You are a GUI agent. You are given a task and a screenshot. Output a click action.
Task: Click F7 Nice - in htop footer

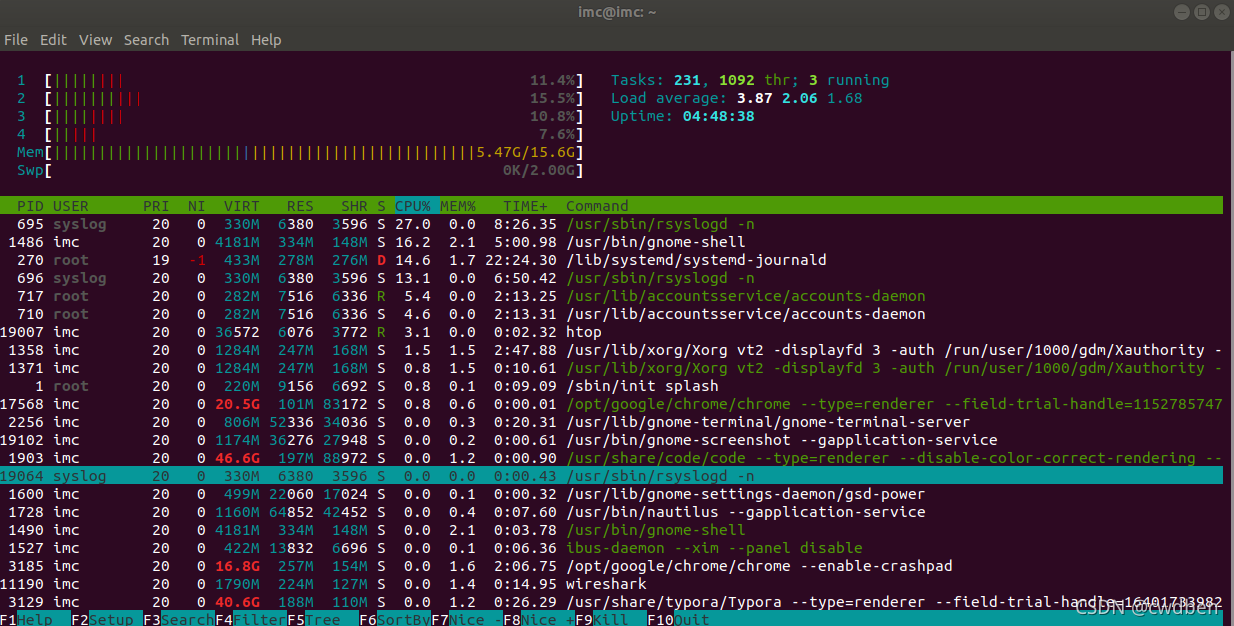click(x=467, y=619)
